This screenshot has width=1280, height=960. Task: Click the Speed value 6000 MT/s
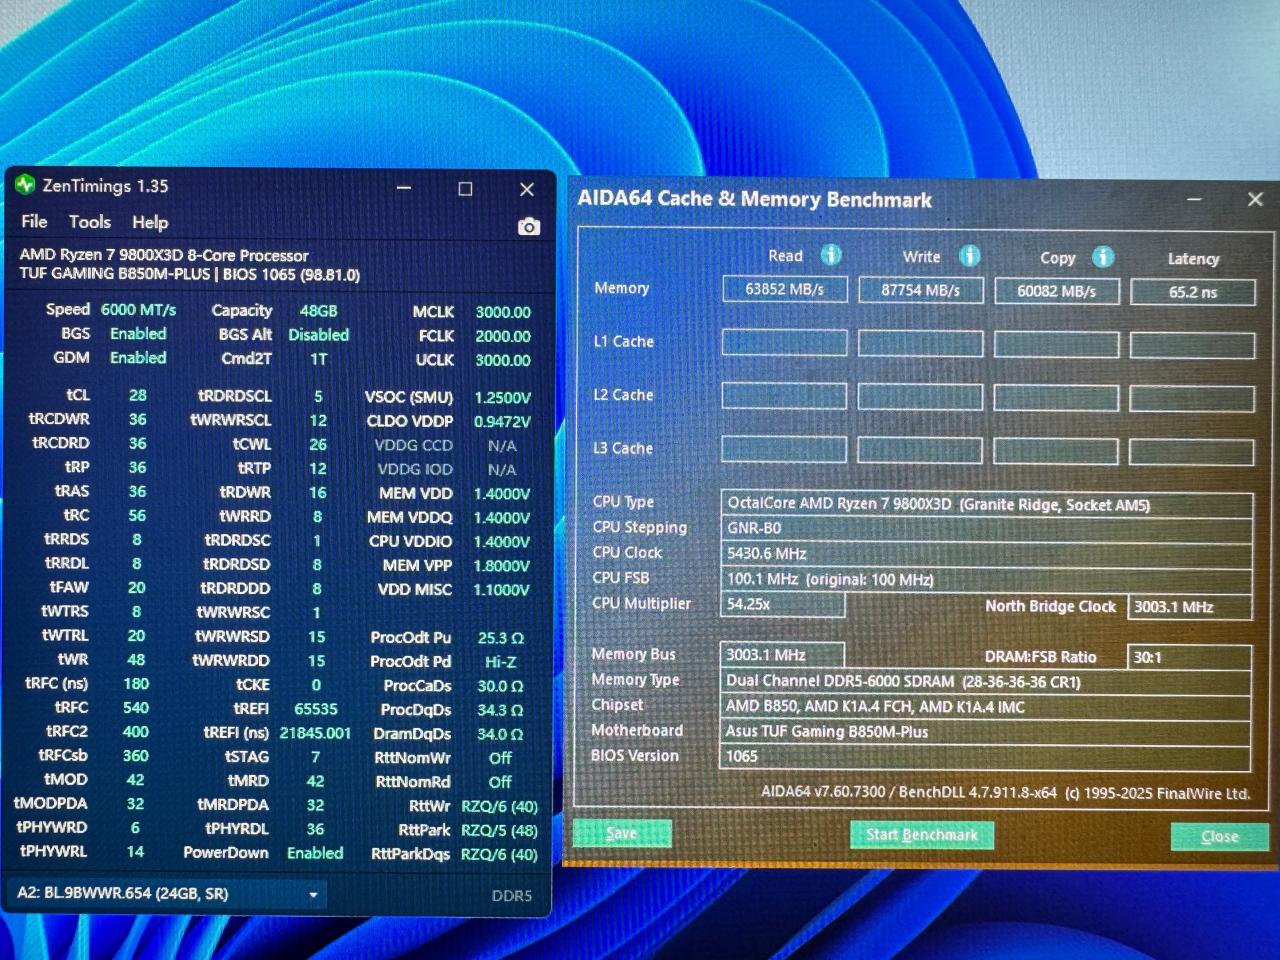tap(138, 310)
